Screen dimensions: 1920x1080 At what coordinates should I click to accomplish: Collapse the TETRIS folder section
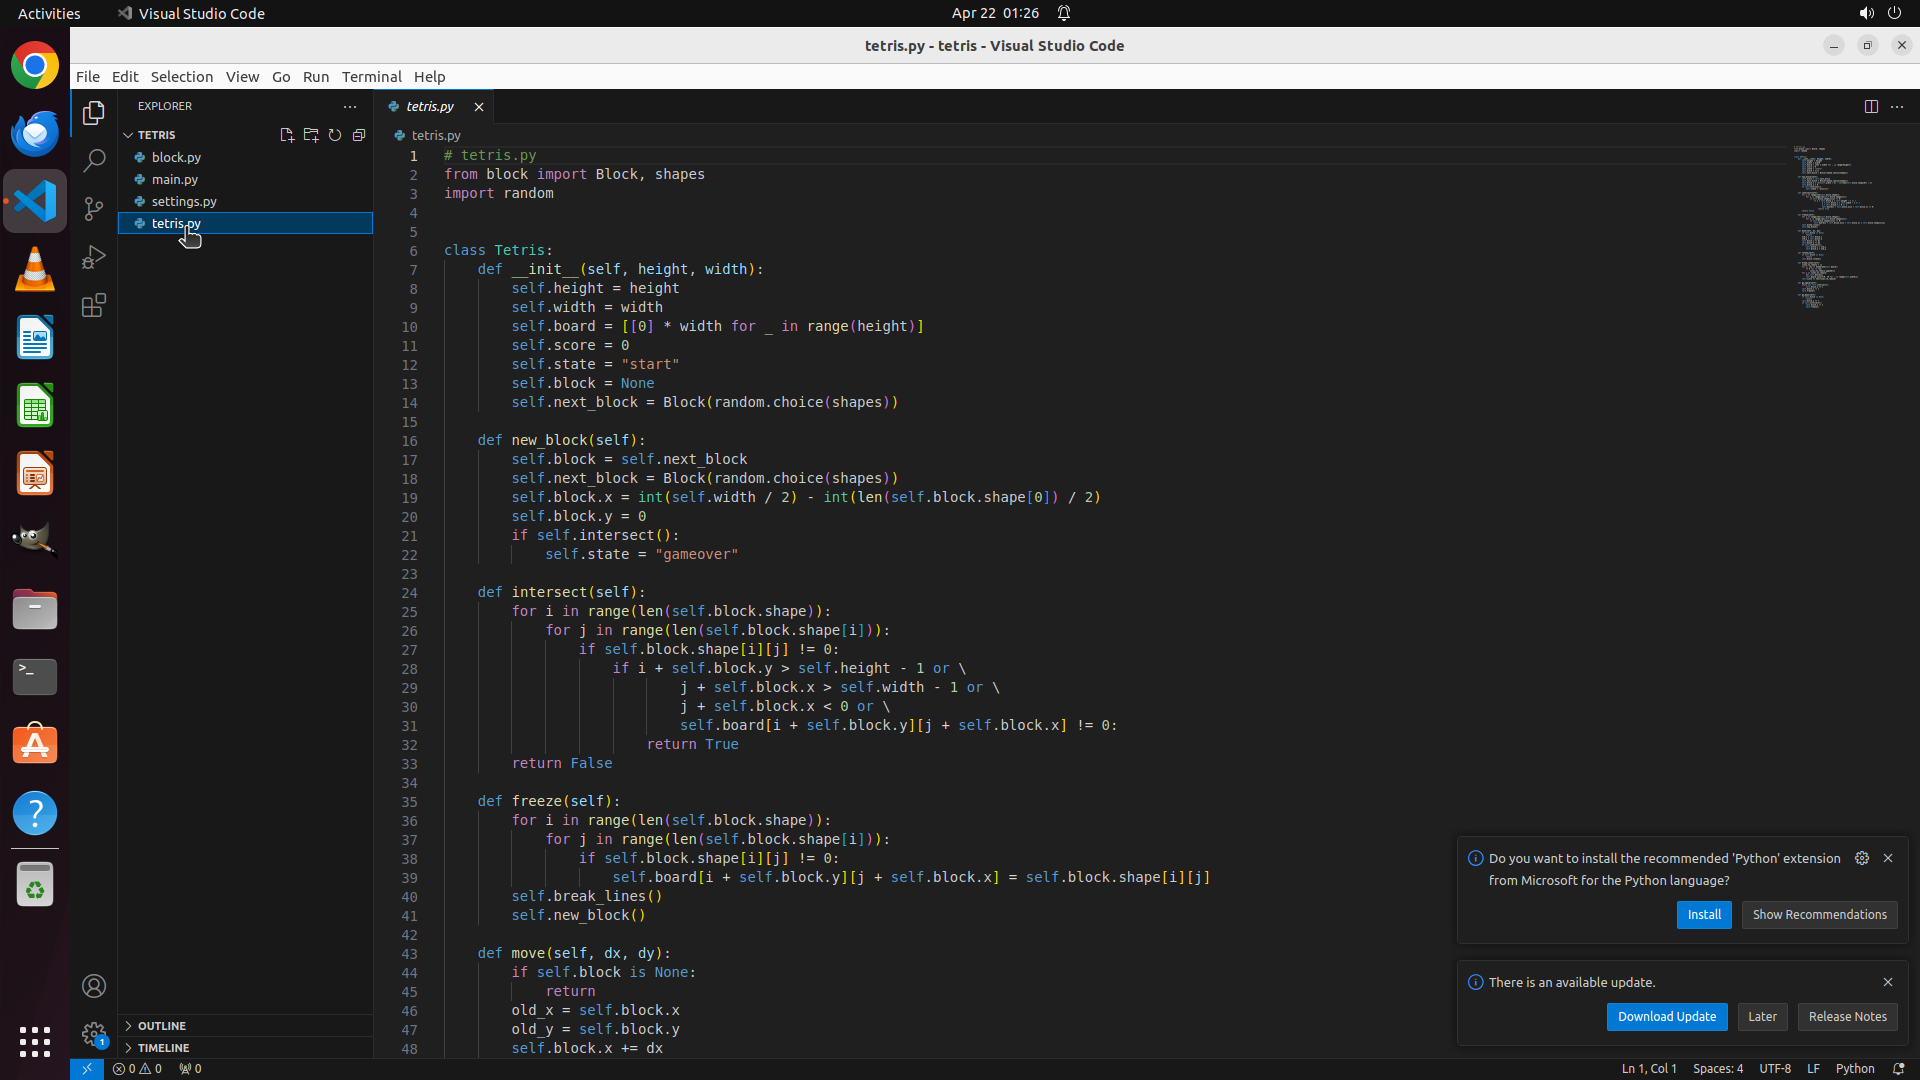[x=156, y=135]
